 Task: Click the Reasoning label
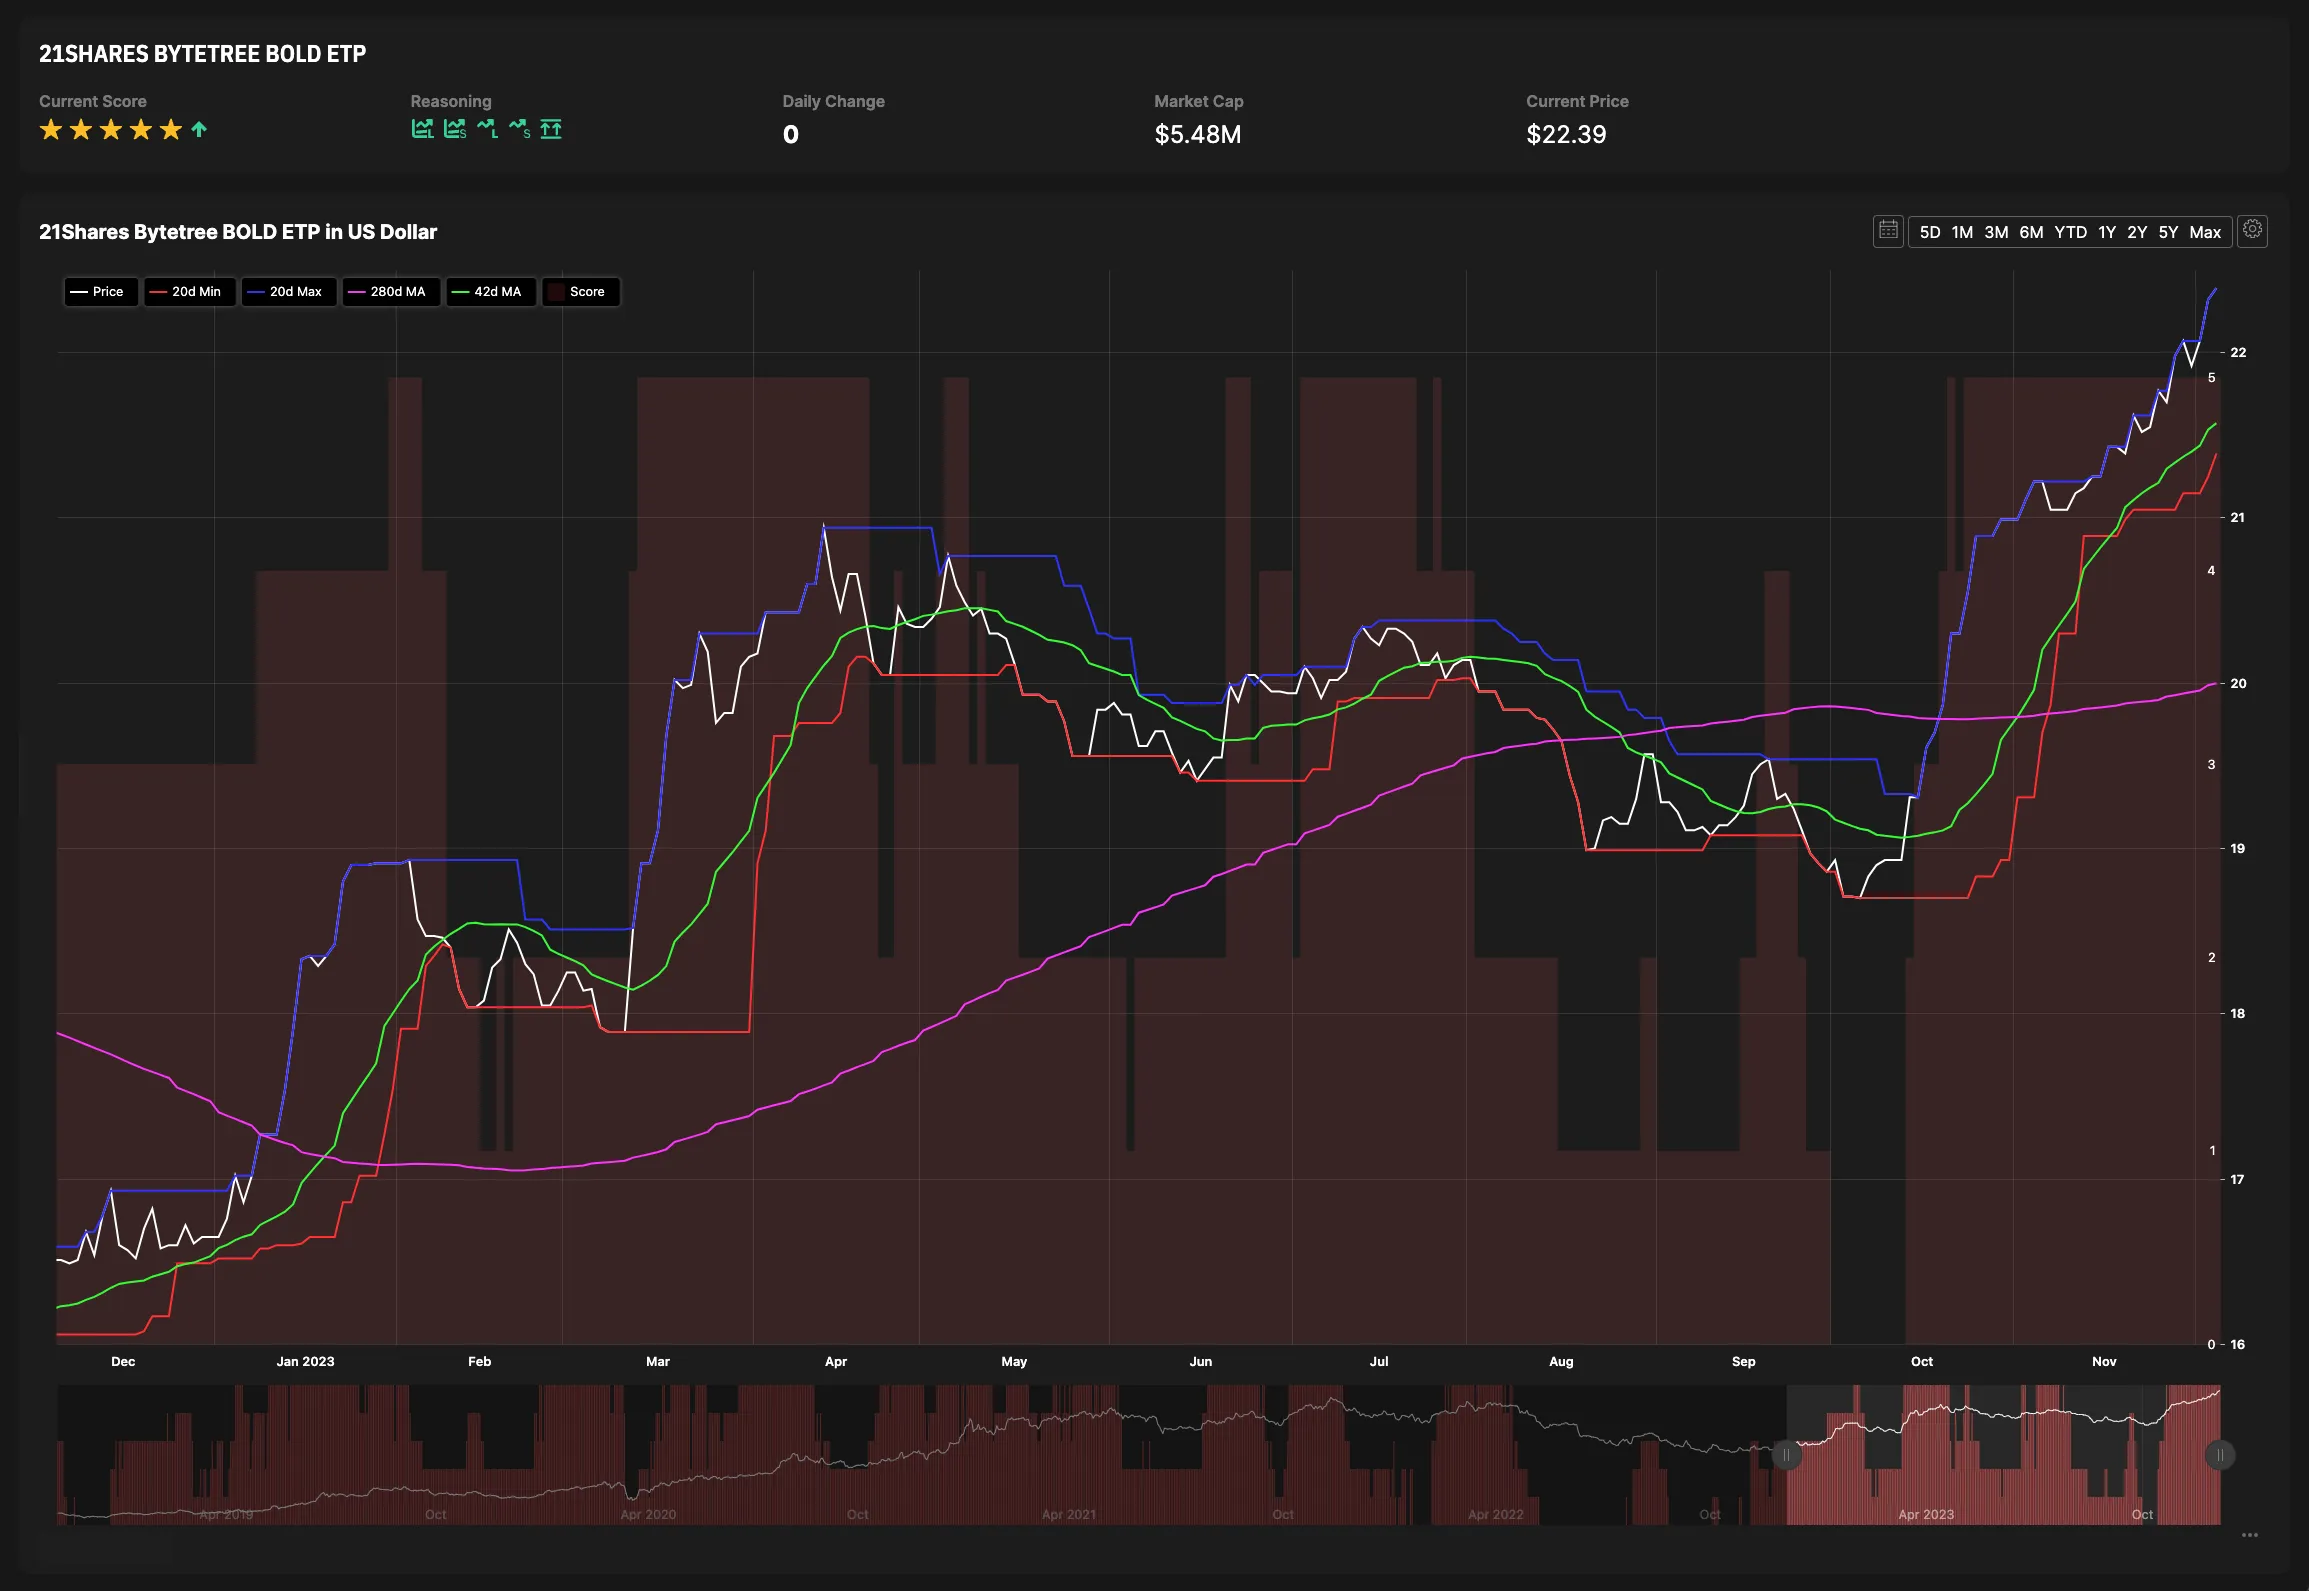(451, 101)
